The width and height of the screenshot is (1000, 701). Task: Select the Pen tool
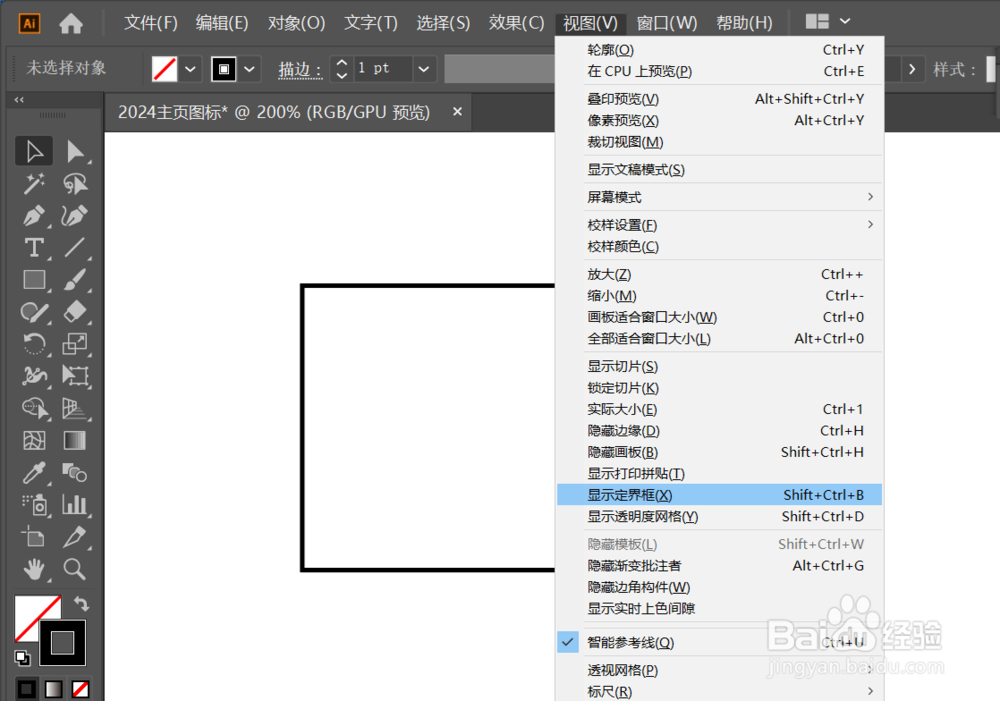tap(34, 216)
